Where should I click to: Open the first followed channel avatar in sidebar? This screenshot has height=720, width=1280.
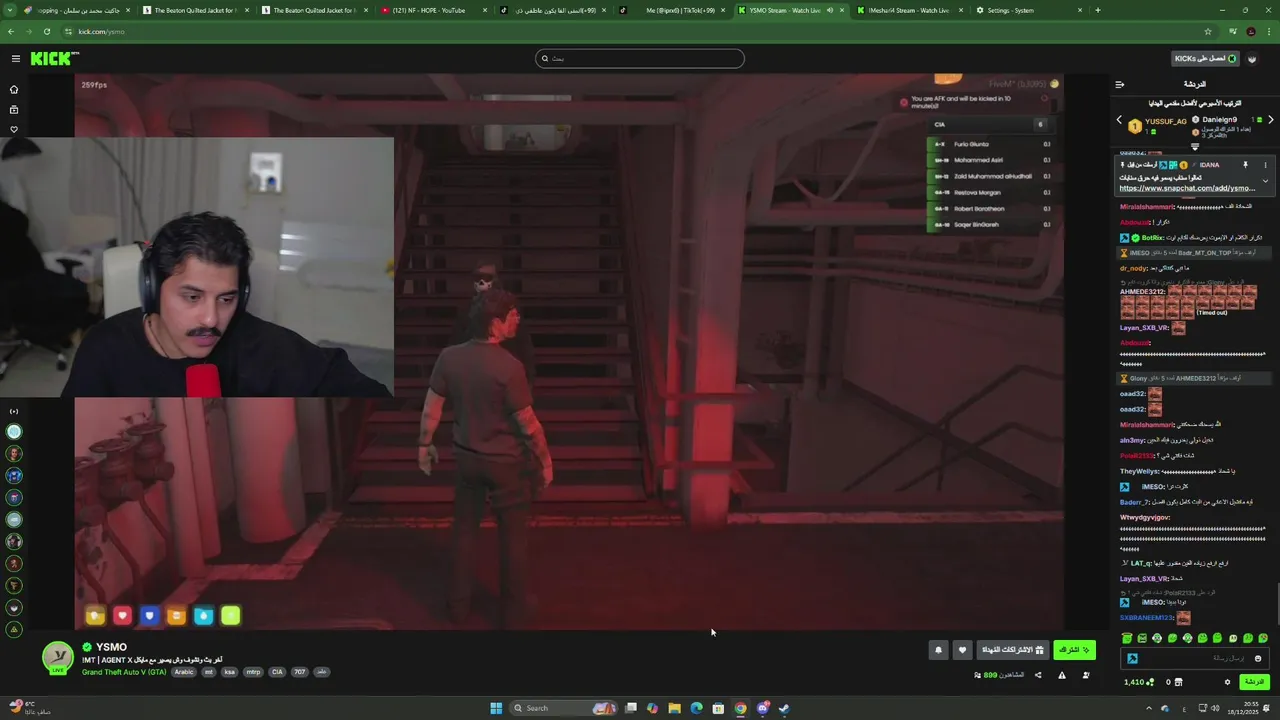coord(14,432)
